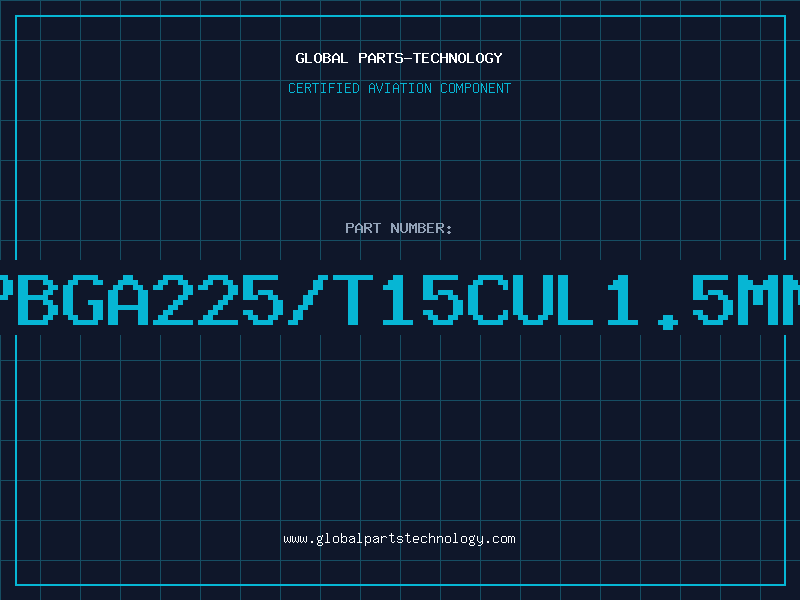800x600 pixels.
Task: Click the GLOBAL PARTS-TECHNOLOGY heading
Action: [x=399, y=58]
